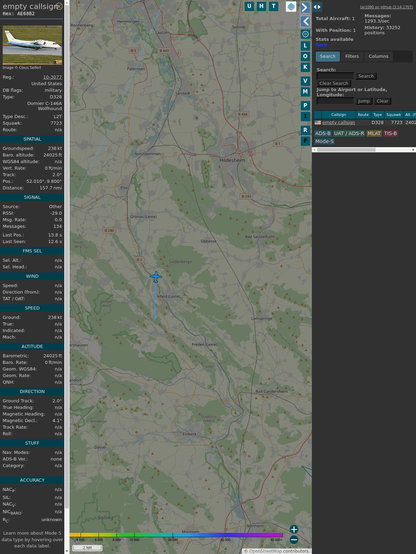Click the SPEED section header
The width and height of the screenshot is (416, 554).
click(32, 308)
